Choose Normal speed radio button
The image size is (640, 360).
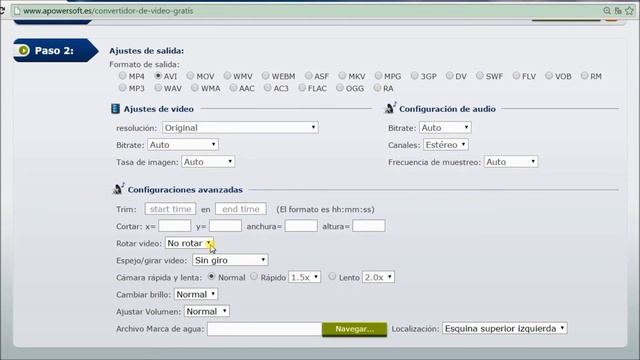(211, 276)
